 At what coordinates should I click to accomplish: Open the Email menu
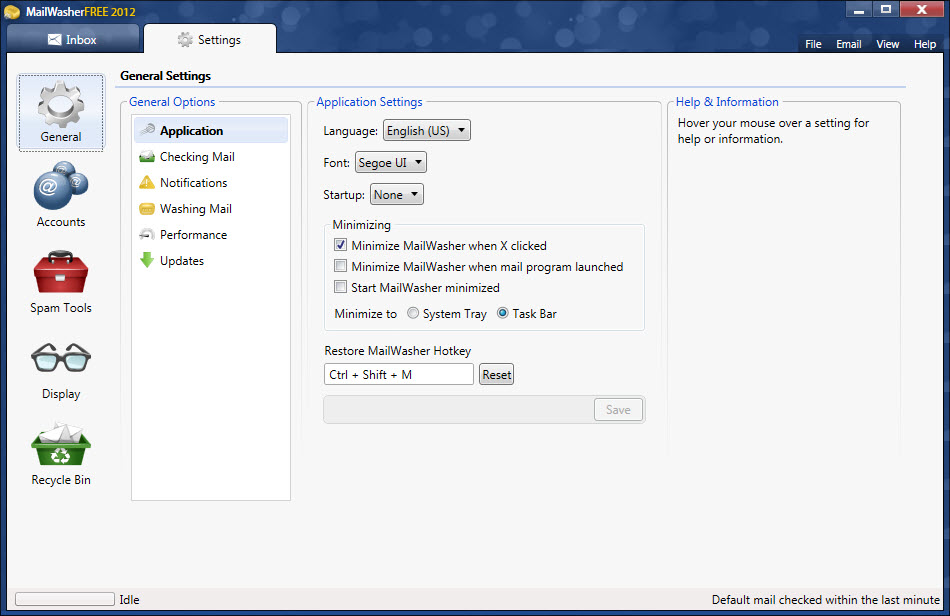click(848, 44)
